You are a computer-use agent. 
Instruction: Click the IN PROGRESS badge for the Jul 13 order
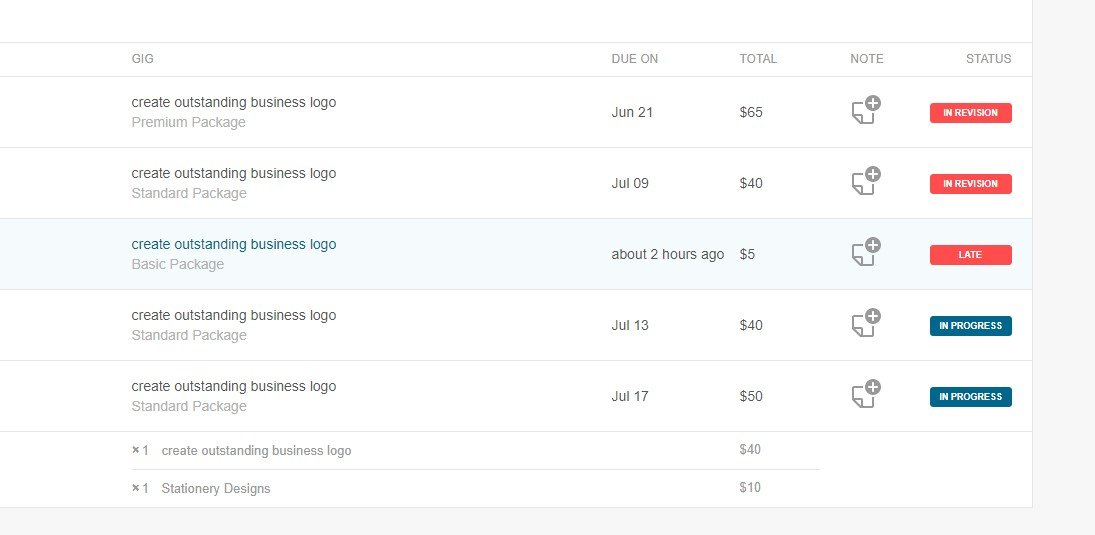pos(970,326)
